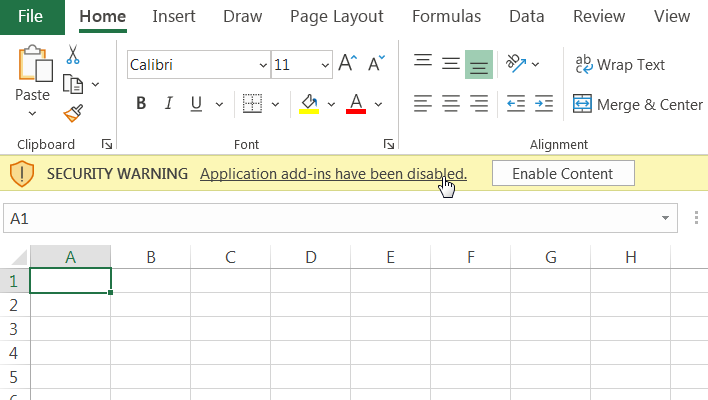
Task: Expand the font size dropdown
Action: [x=325, y=65]
